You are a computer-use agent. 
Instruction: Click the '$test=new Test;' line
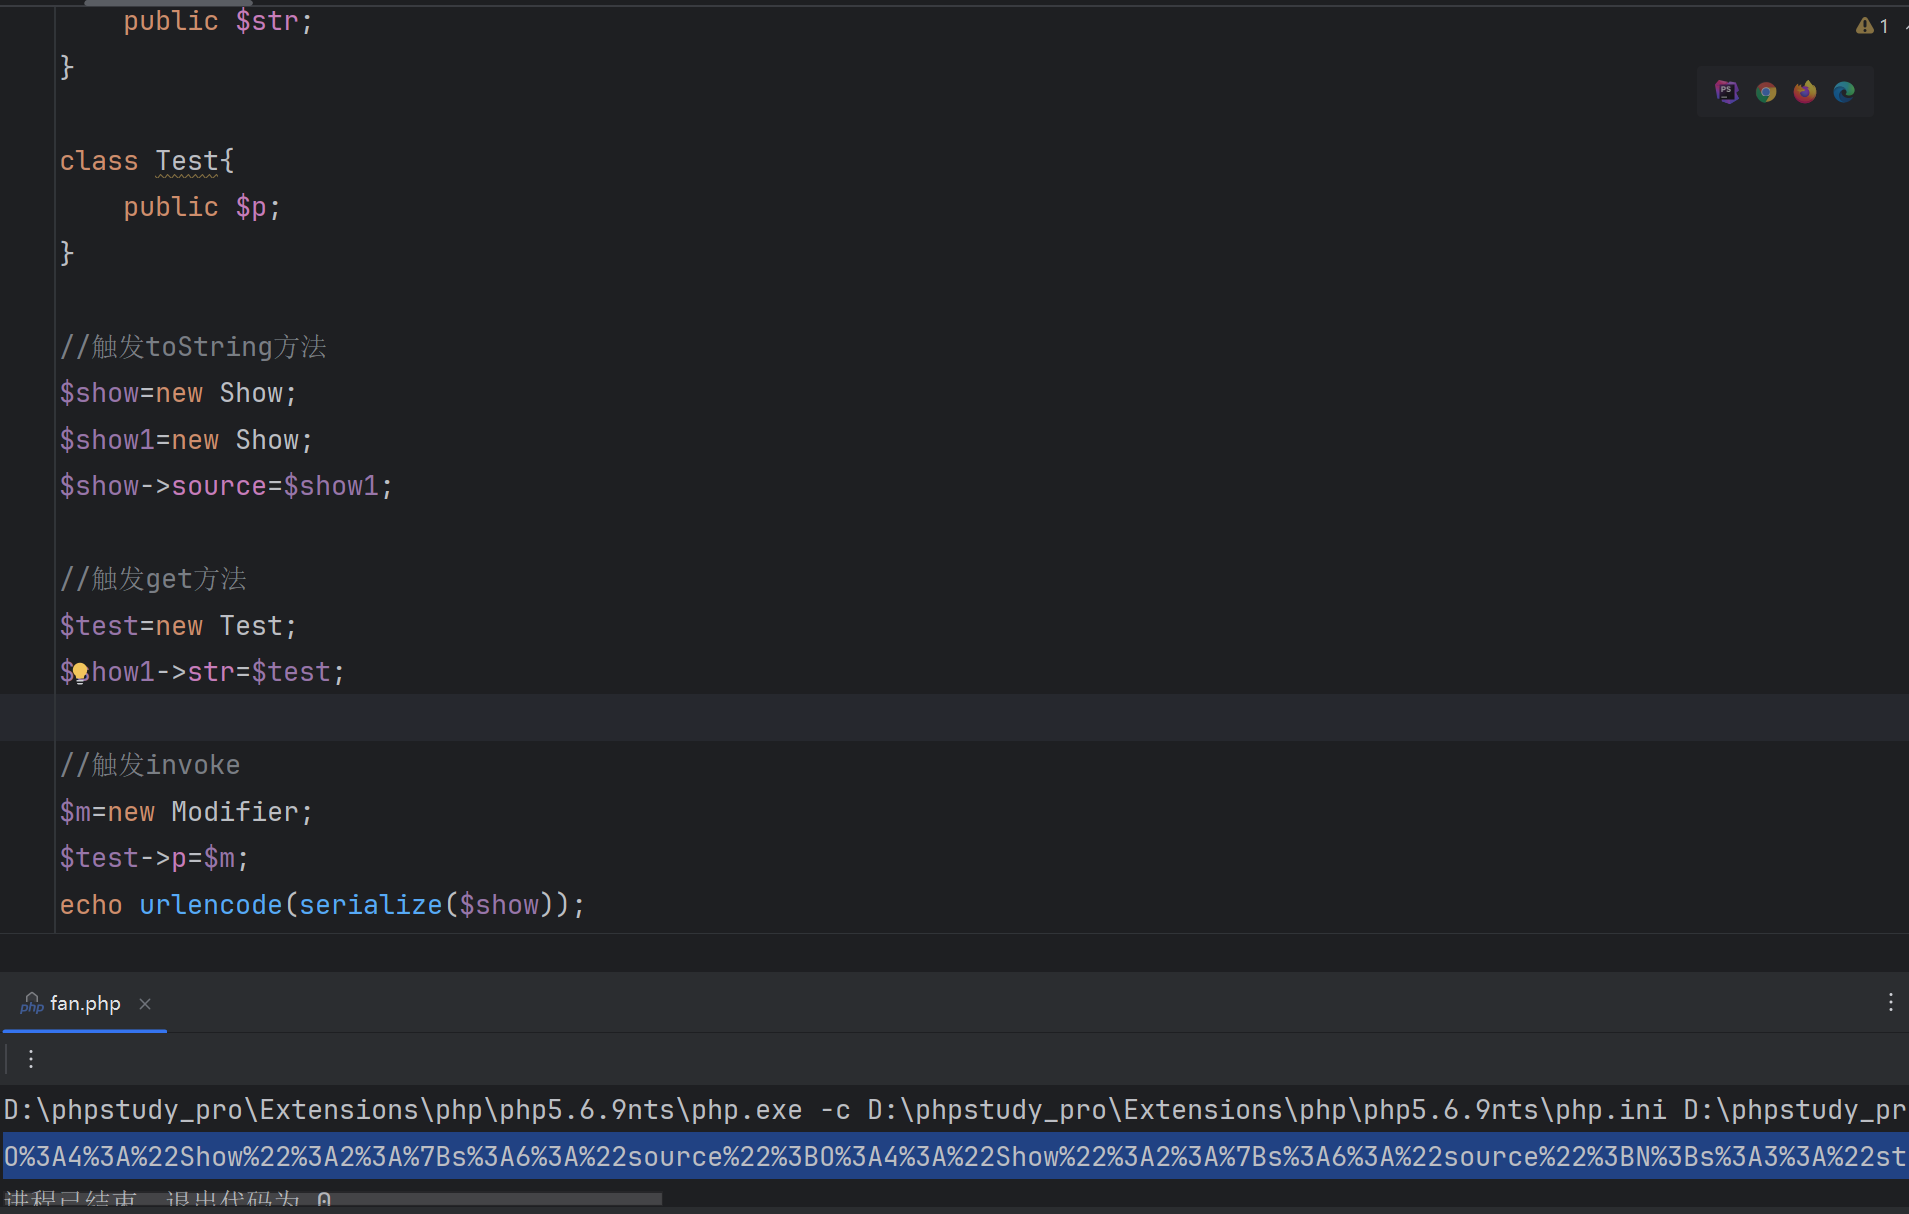pyautogui.click(x=178, y=626)
